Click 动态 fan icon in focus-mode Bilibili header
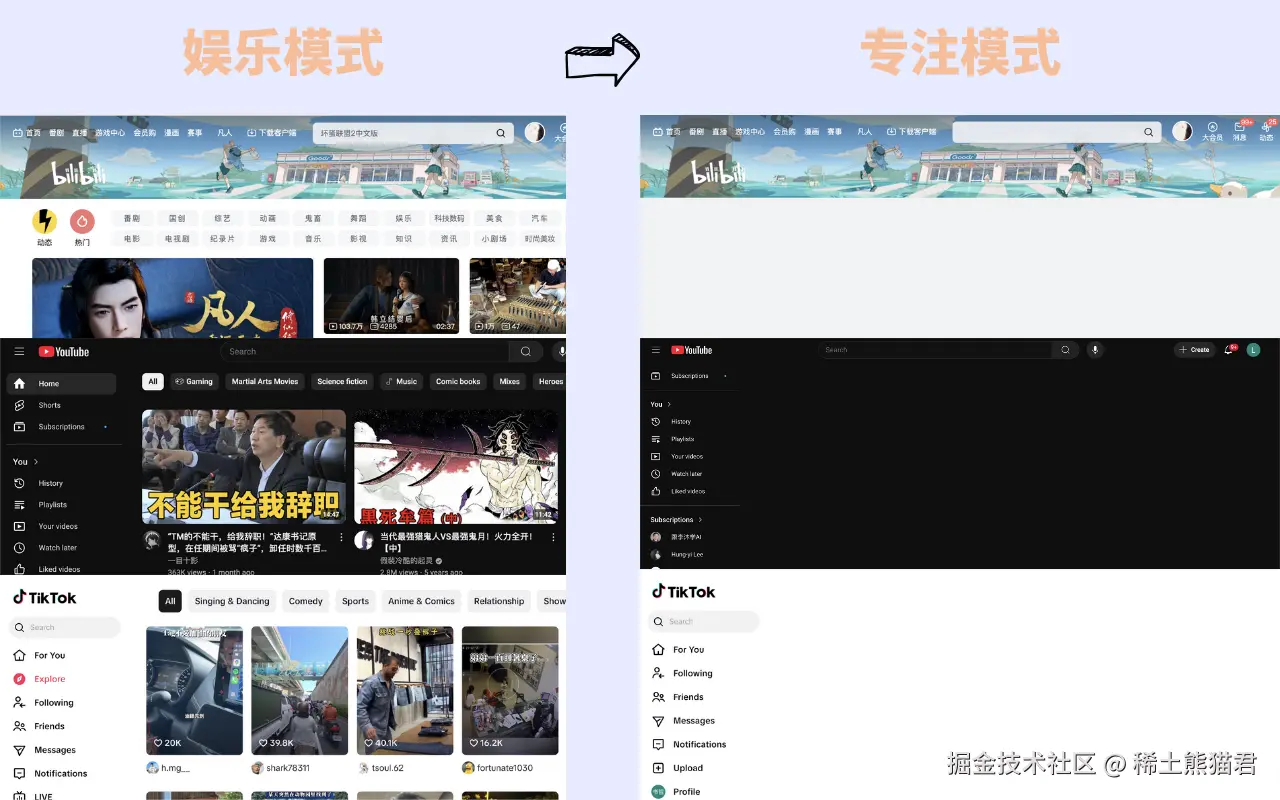Screen dimensions: 1280x800 point(1266,128)
